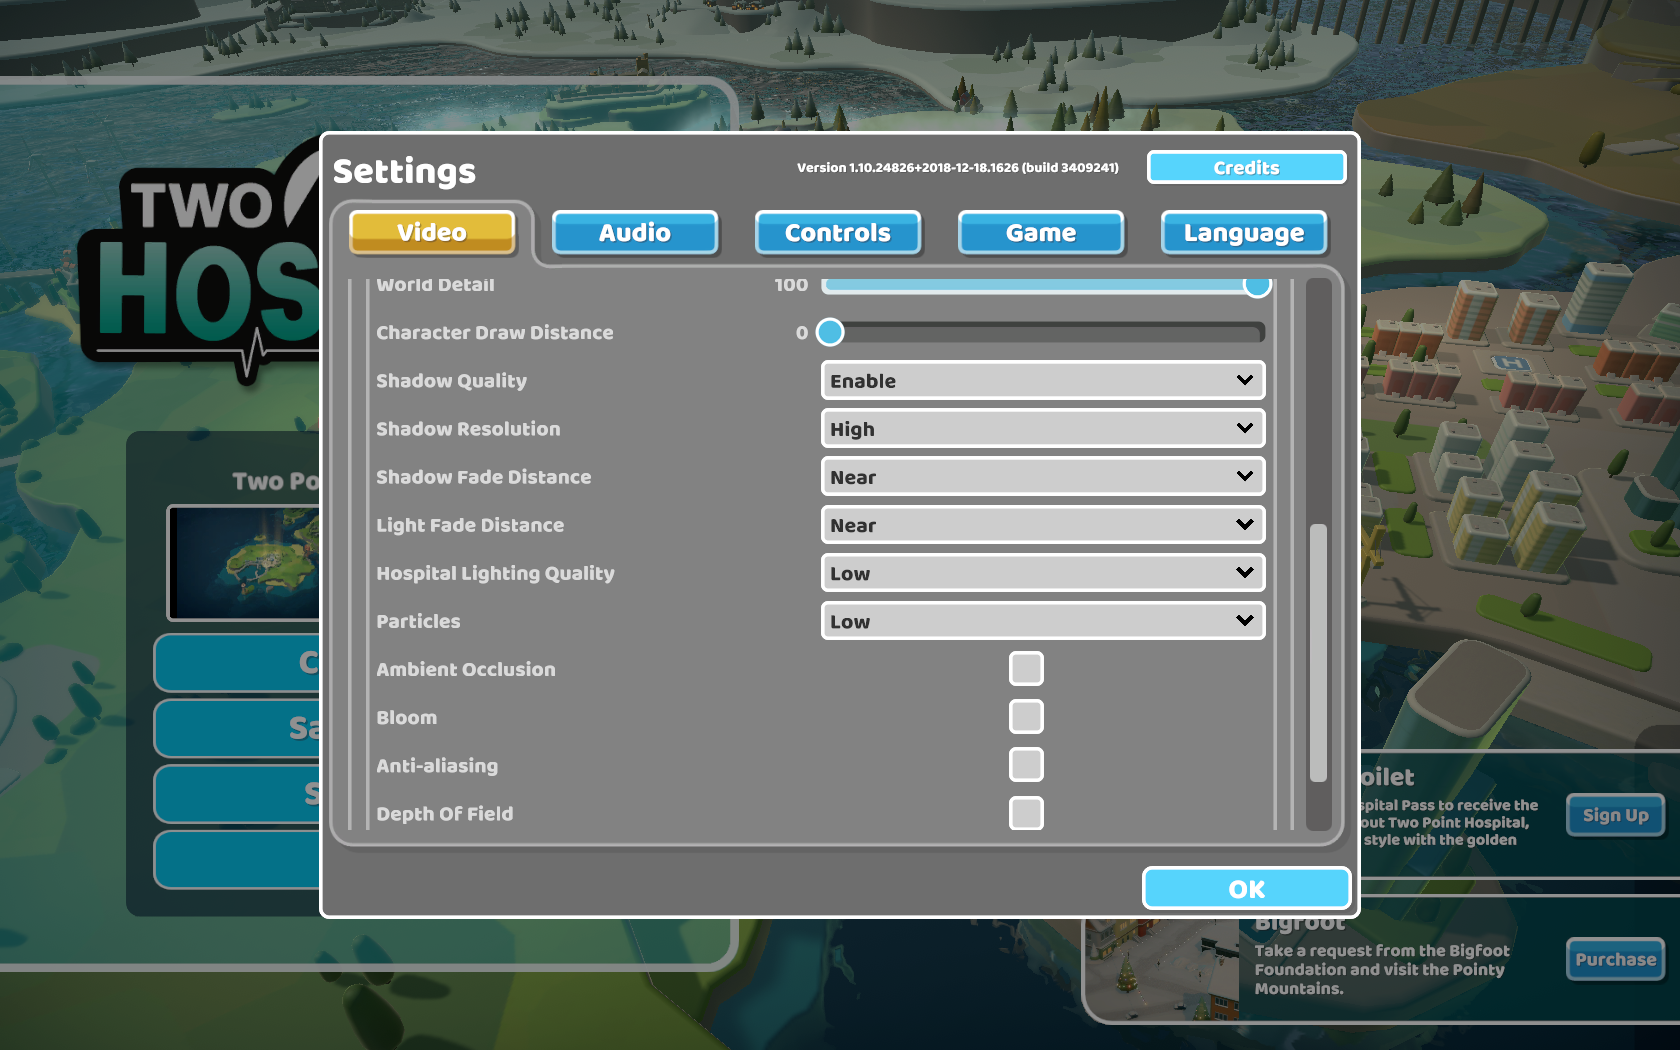Image resolution: width=1680 pixels, height=1050 pixels.
Task: Open the Controls settings tab
Action: 838,233
